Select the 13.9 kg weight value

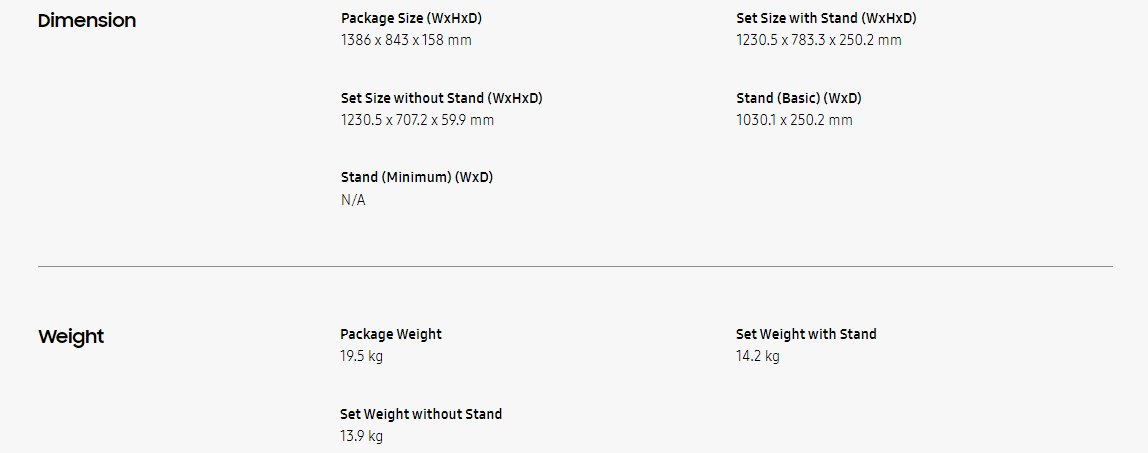click(x=362, y=436)
